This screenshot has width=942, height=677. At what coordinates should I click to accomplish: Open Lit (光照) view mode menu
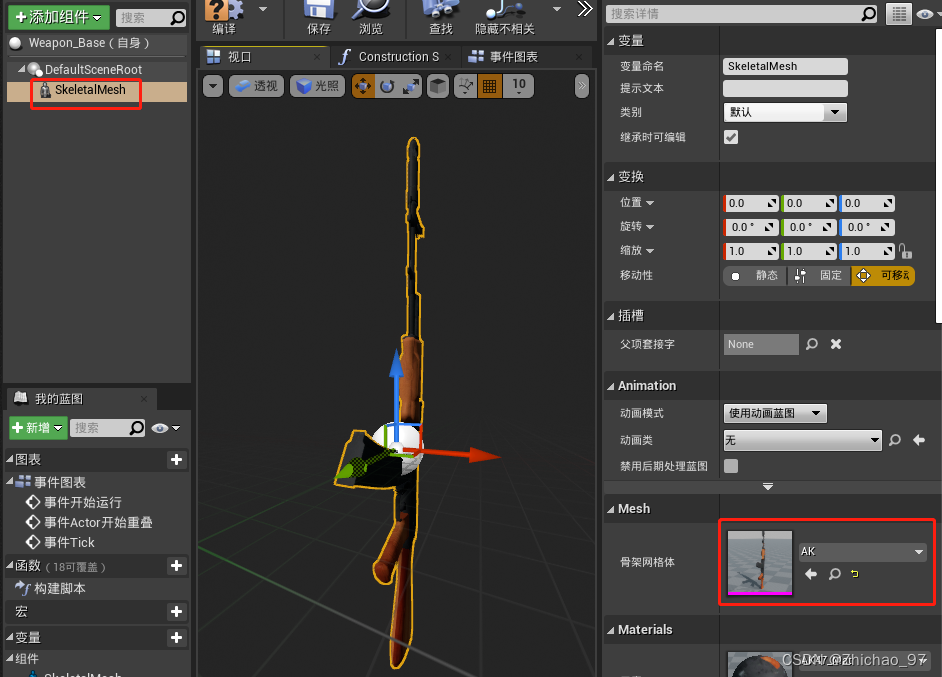click(318, 87)
